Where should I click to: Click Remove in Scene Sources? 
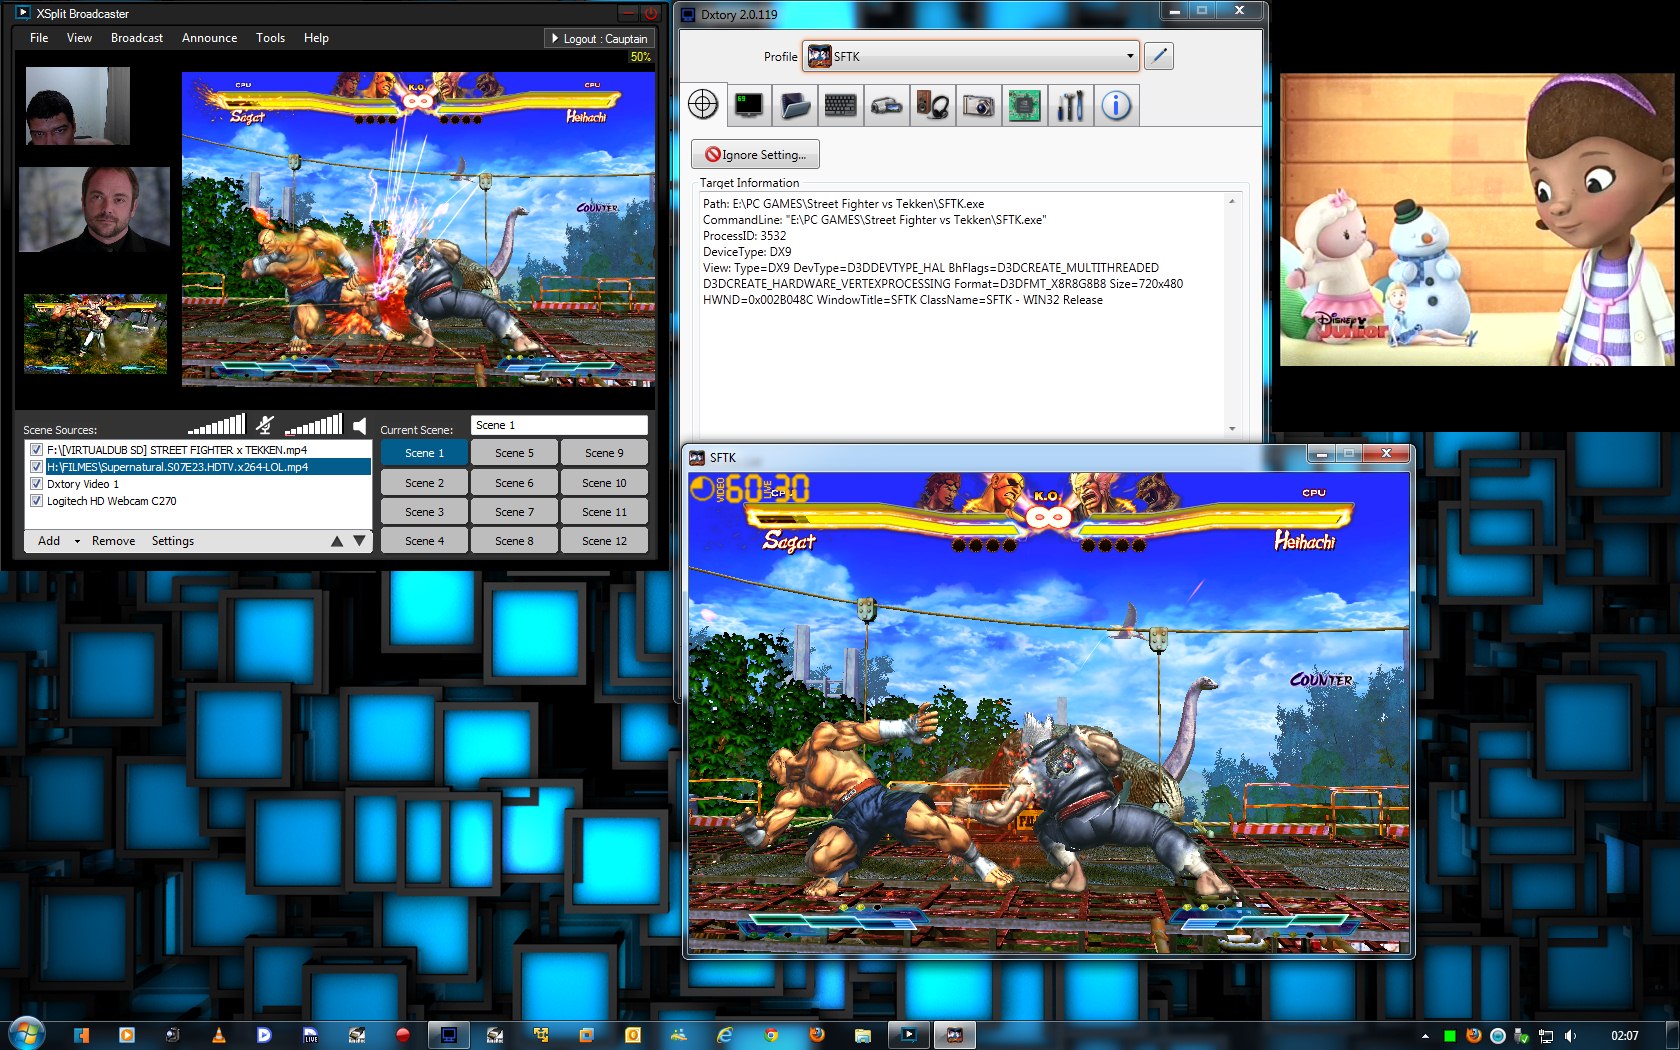click(113, 541)
